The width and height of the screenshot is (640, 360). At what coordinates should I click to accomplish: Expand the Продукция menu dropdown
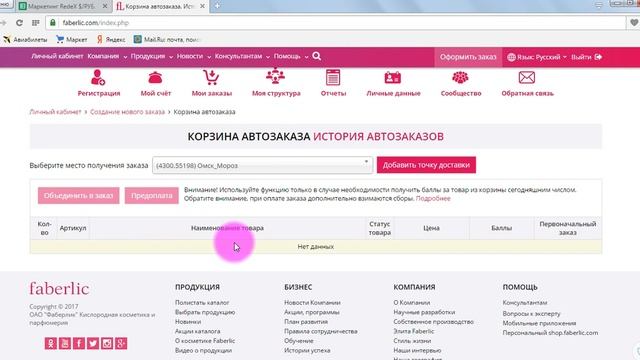[152, 56]
